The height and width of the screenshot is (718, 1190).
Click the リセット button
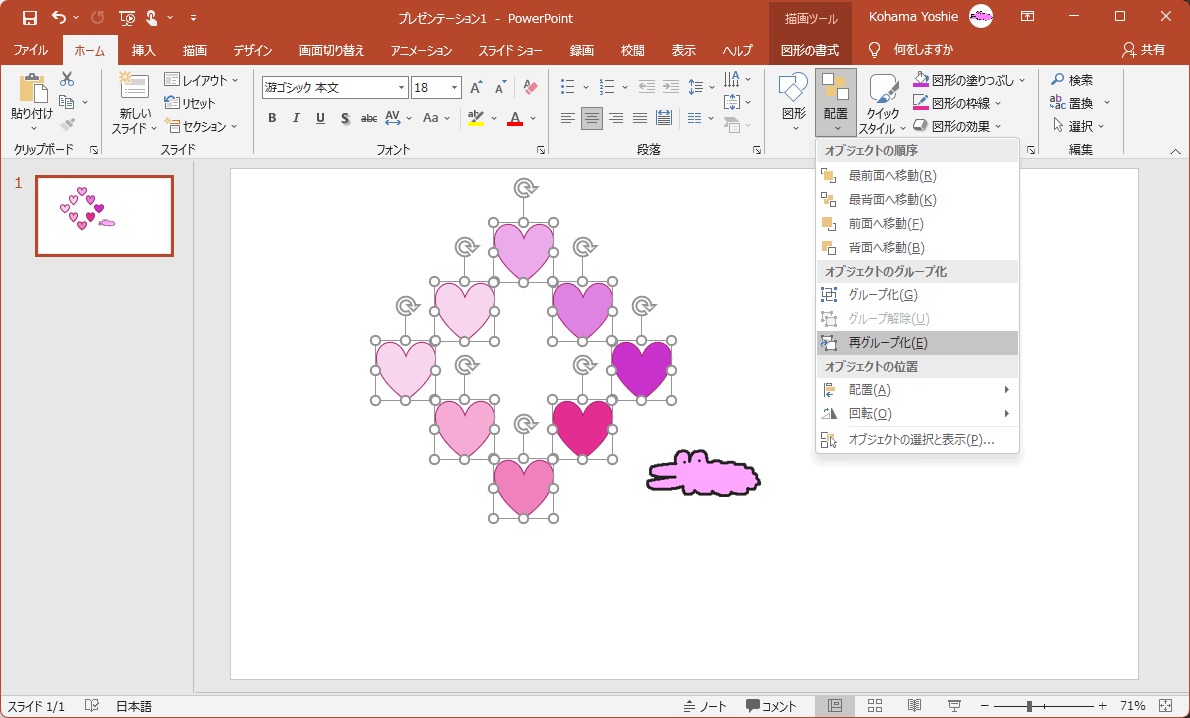coord(190,103)
